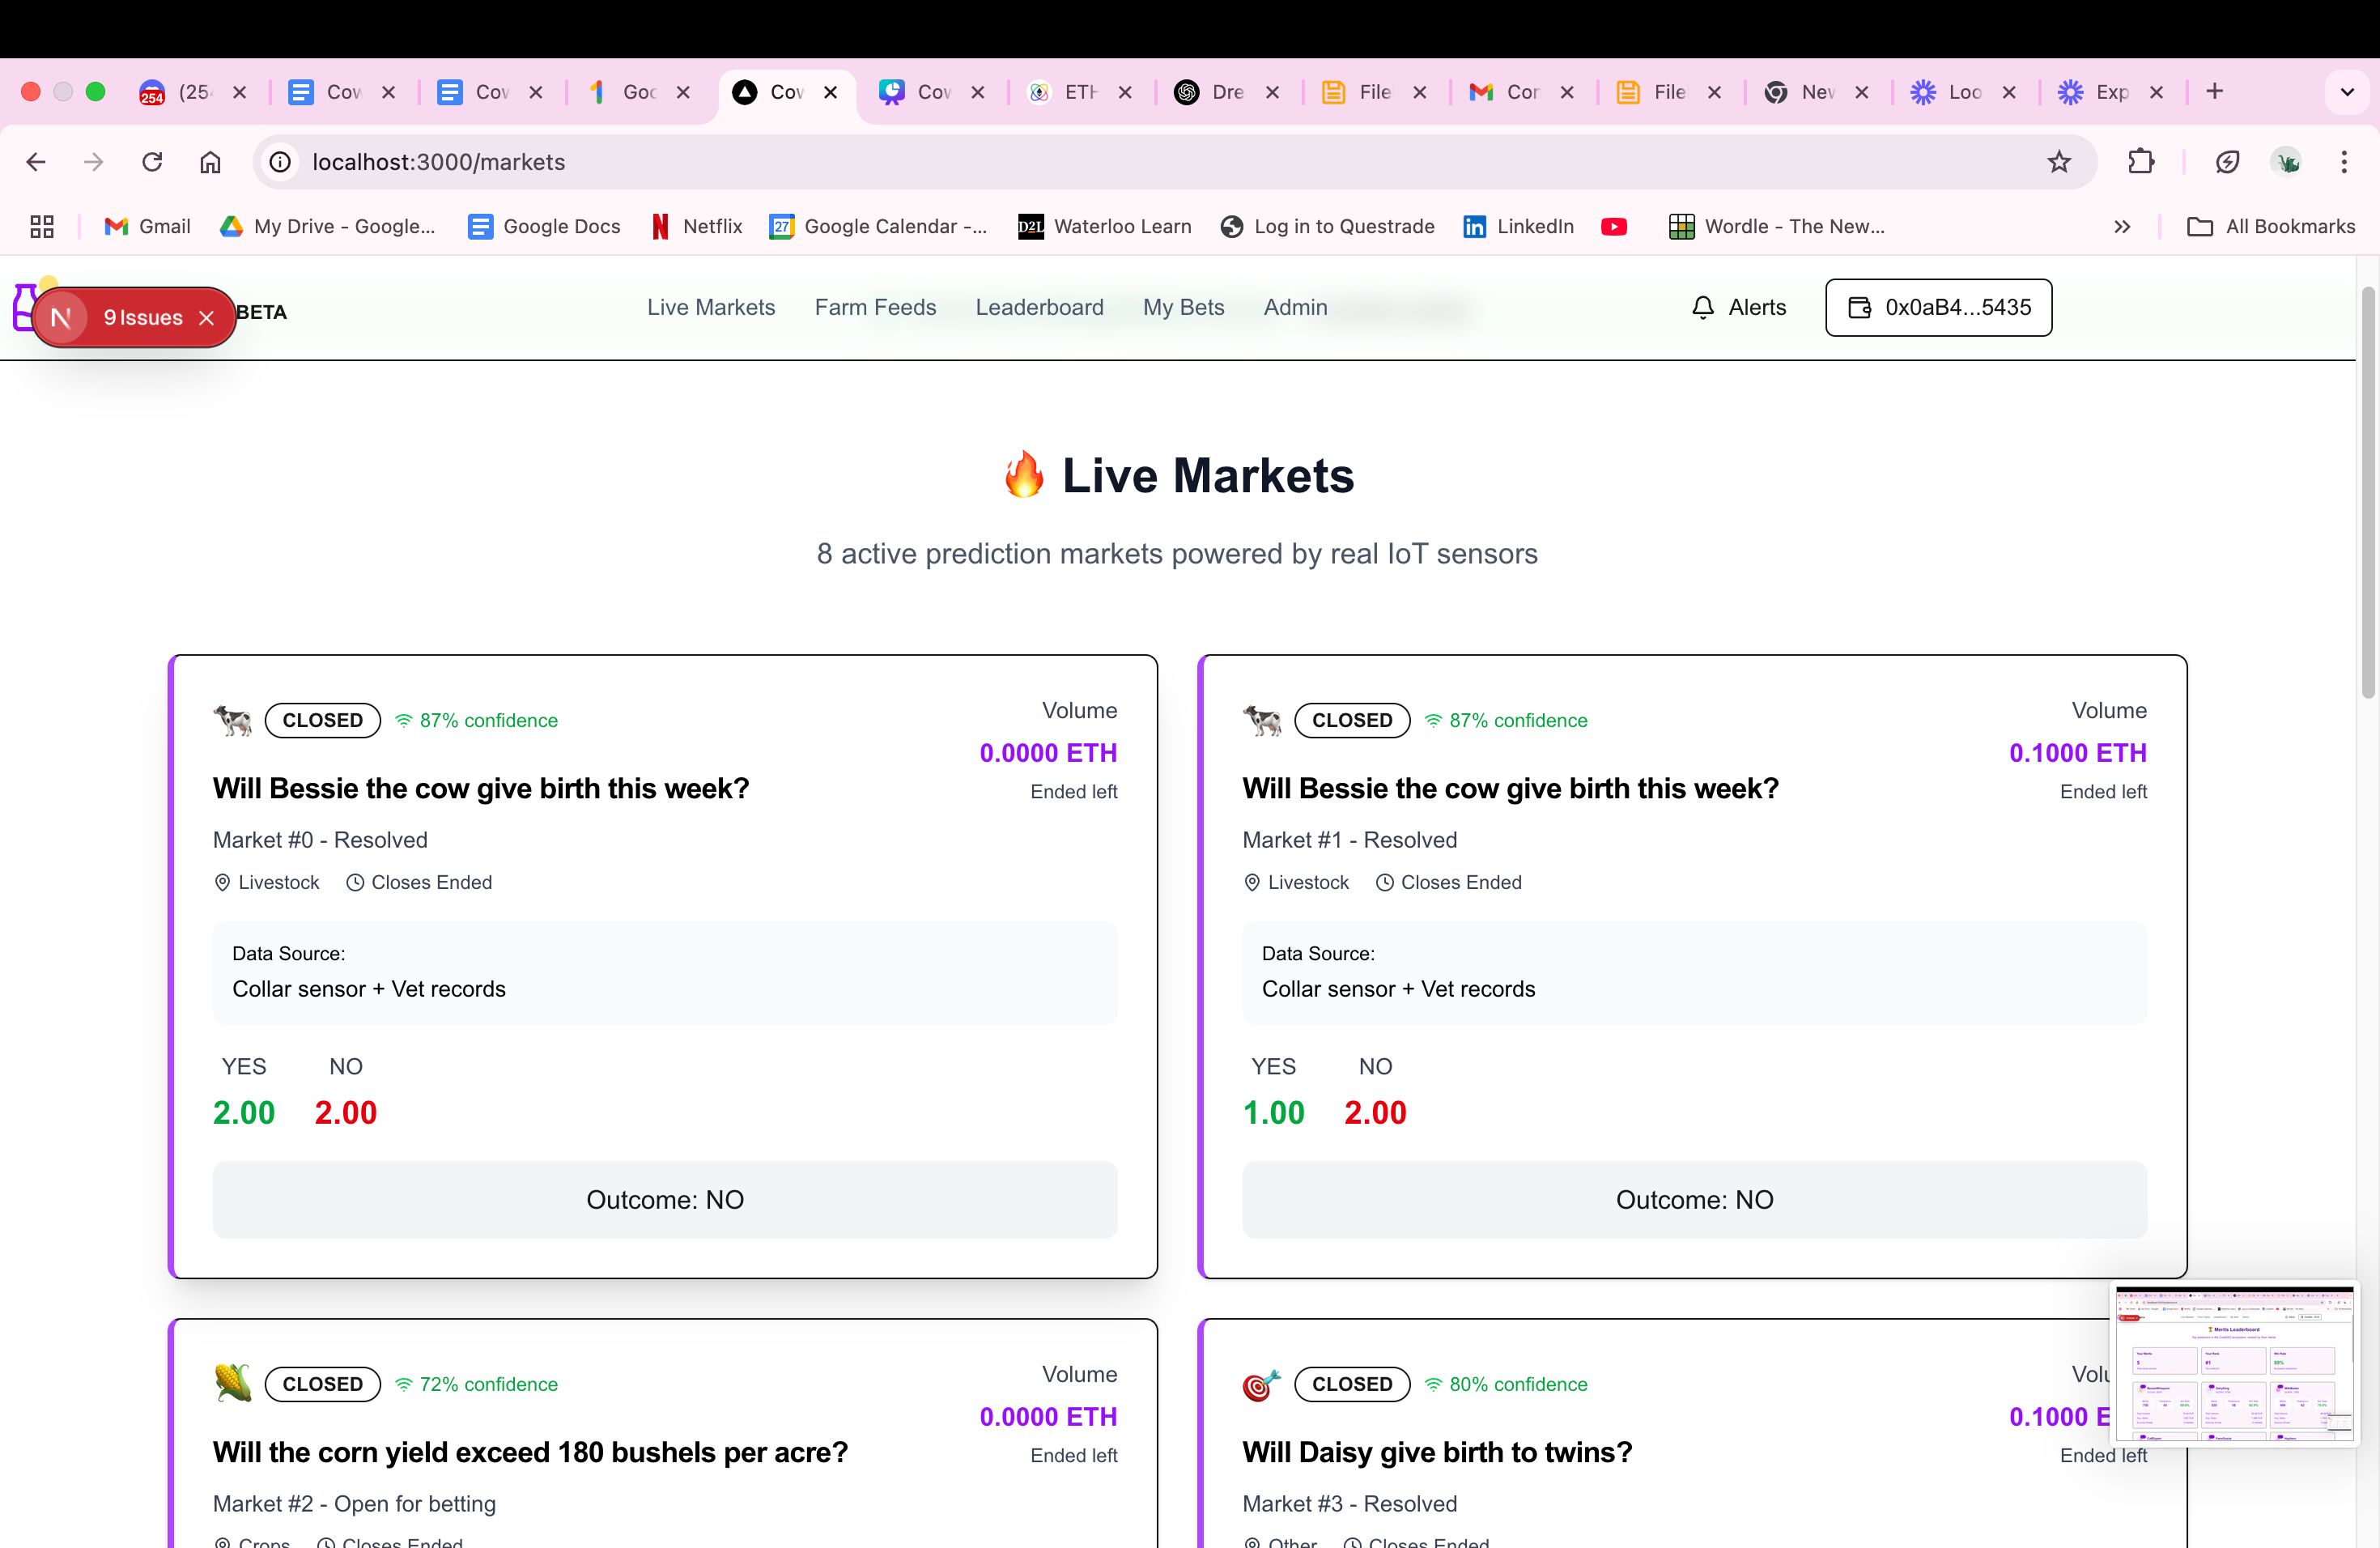This screenshot has width=2380, height=1548.
Task: Switch to the Exp browser tab
Action: click(x=2111, y=92)
